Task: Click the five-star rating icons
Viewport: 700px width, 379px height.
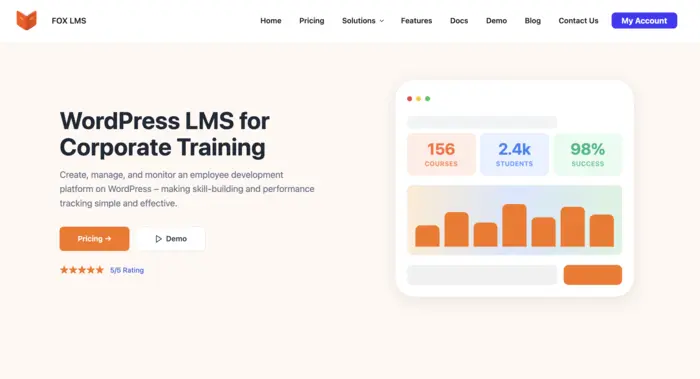Action: click(82, 270)
